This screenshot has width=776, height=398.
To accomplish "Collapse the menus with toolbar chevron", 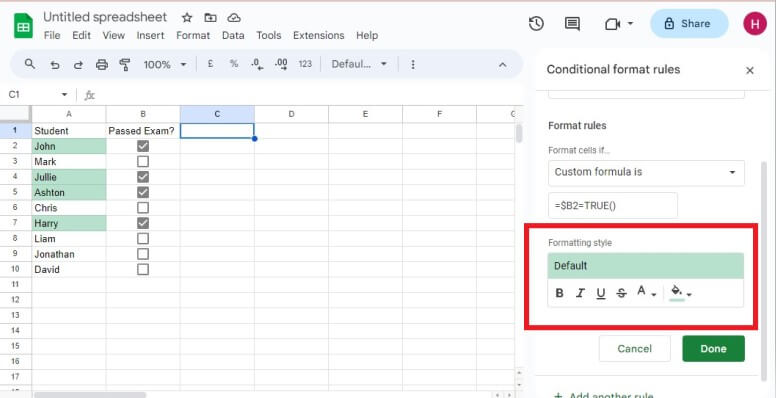I will click(502, 65).
